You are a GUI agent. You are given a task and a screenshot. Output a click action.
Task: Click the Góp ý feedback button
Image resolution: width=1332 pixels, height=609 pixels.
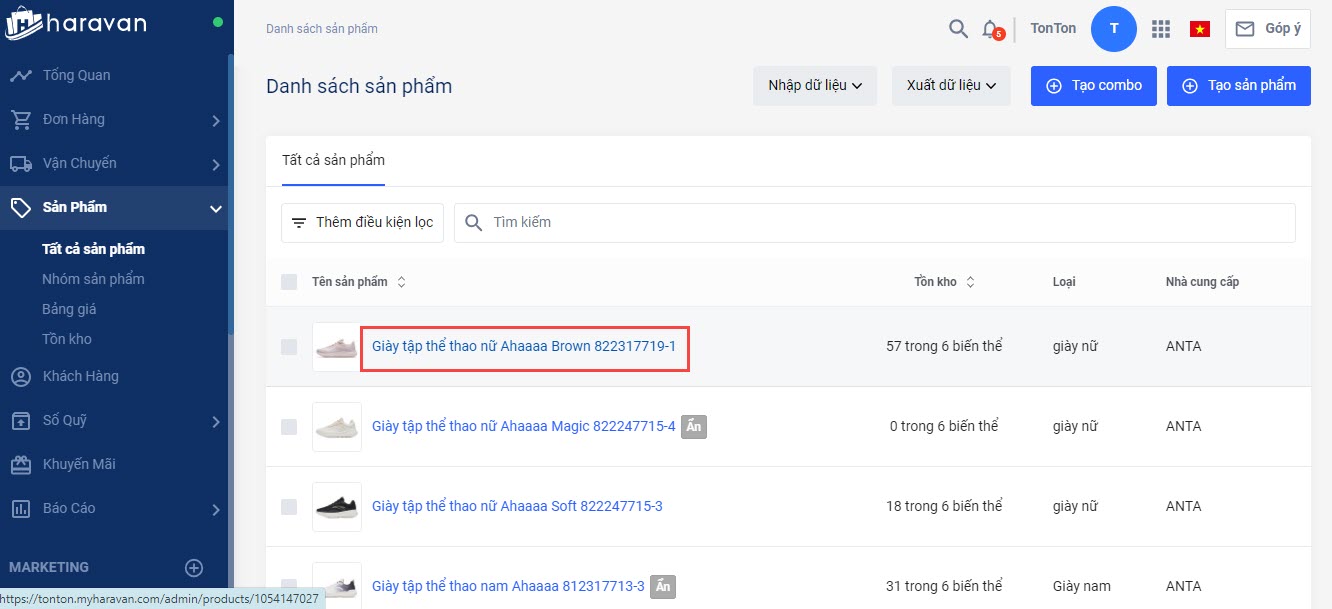[x=1268, y=29]
